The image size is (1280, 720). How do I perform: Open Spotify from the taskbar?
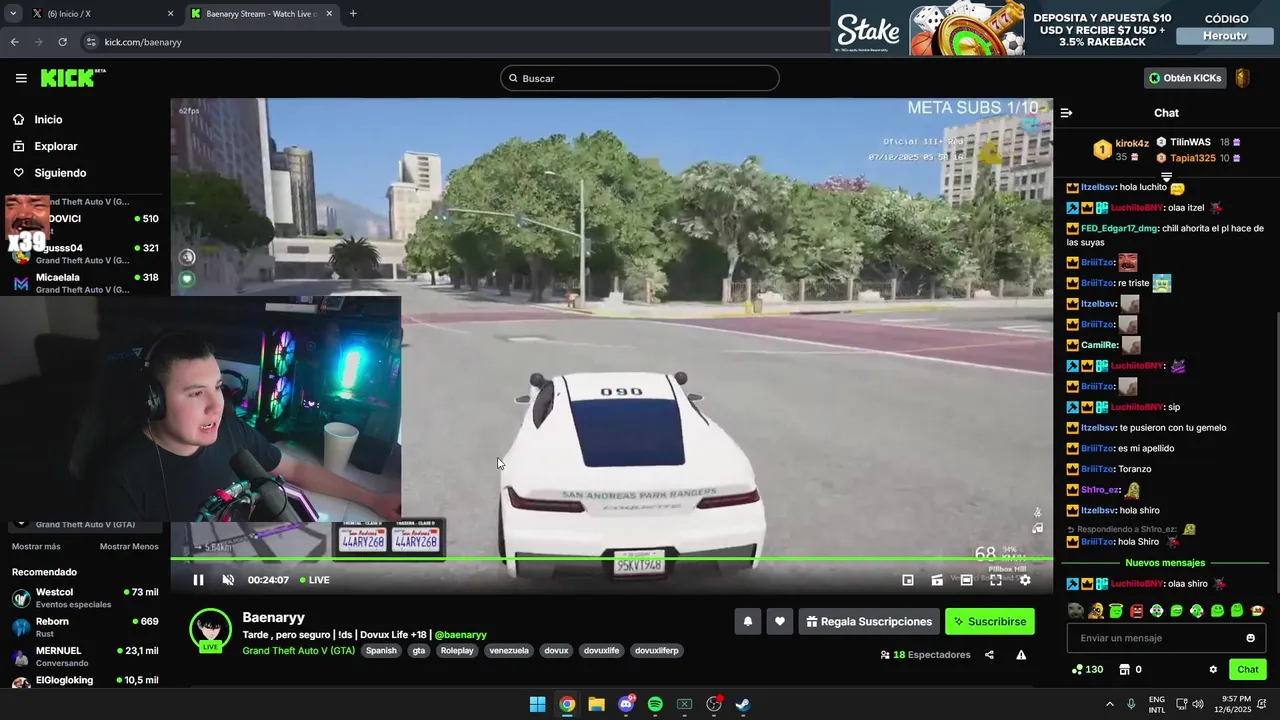pos(655,704)
